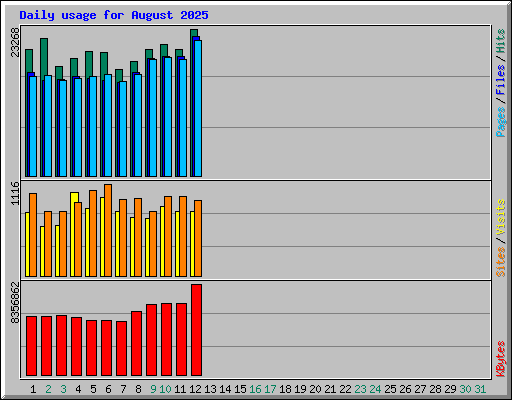Click the Pages legend label

tap(501, 122)
